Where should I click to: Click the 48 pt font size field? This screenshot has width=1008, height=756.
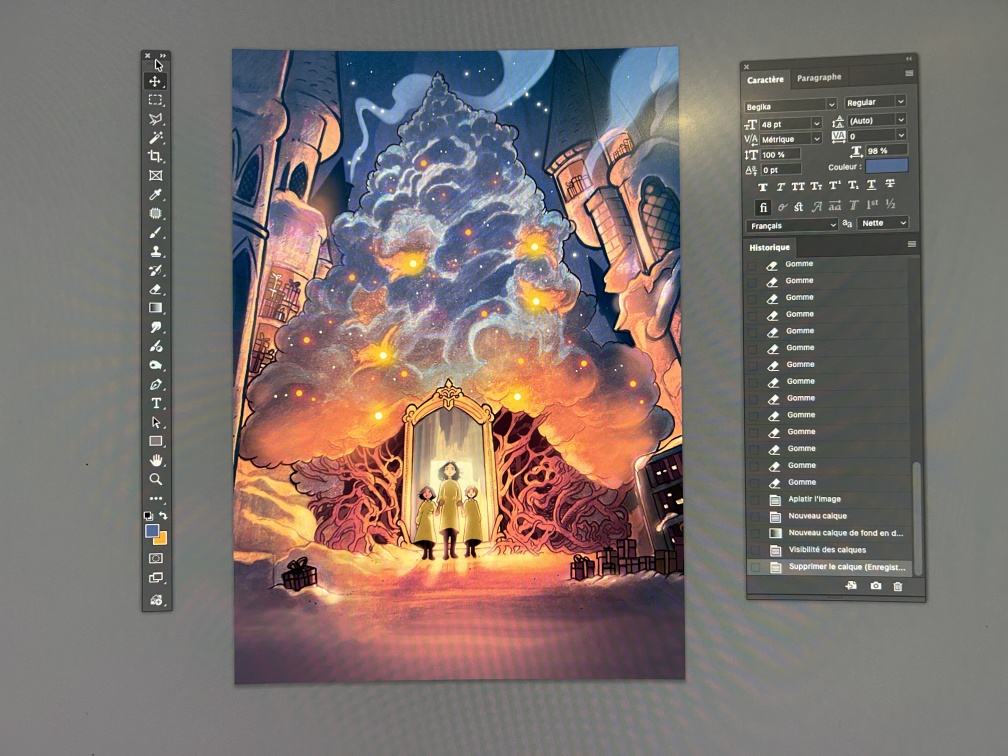[785, 123]
